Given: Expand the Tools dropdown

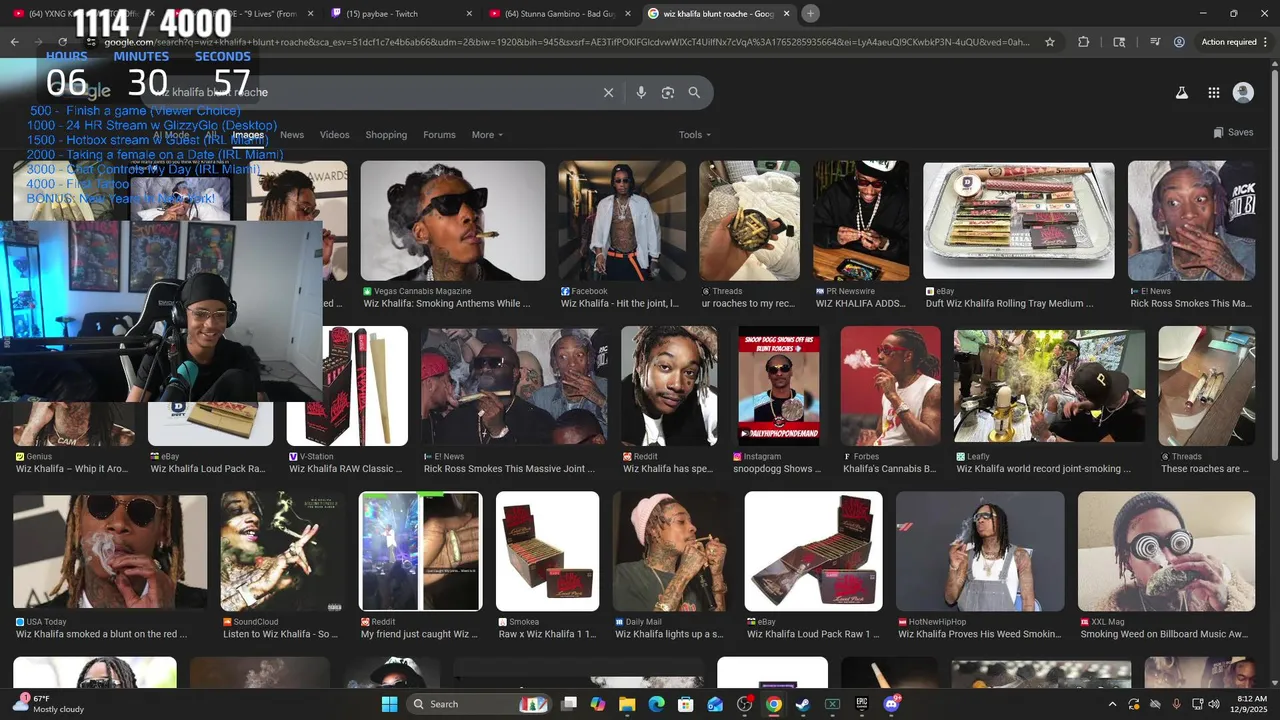Looking at the screenshot, I should pos(695,135).
